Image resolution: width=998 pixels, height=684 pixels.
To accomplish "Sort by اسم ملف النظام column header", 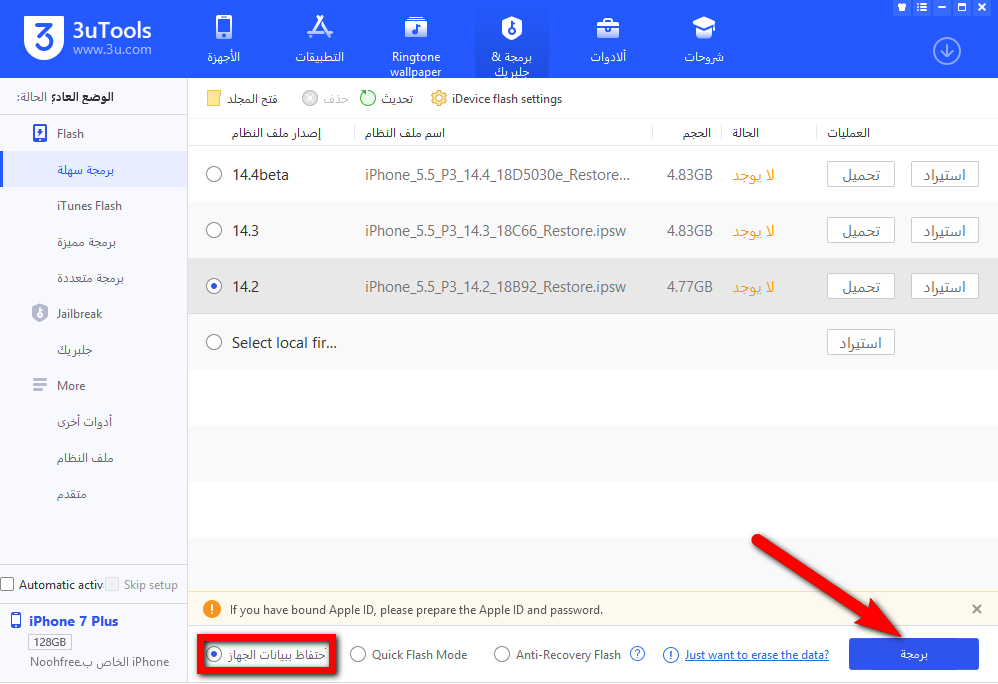I will [x=404, y=133].
